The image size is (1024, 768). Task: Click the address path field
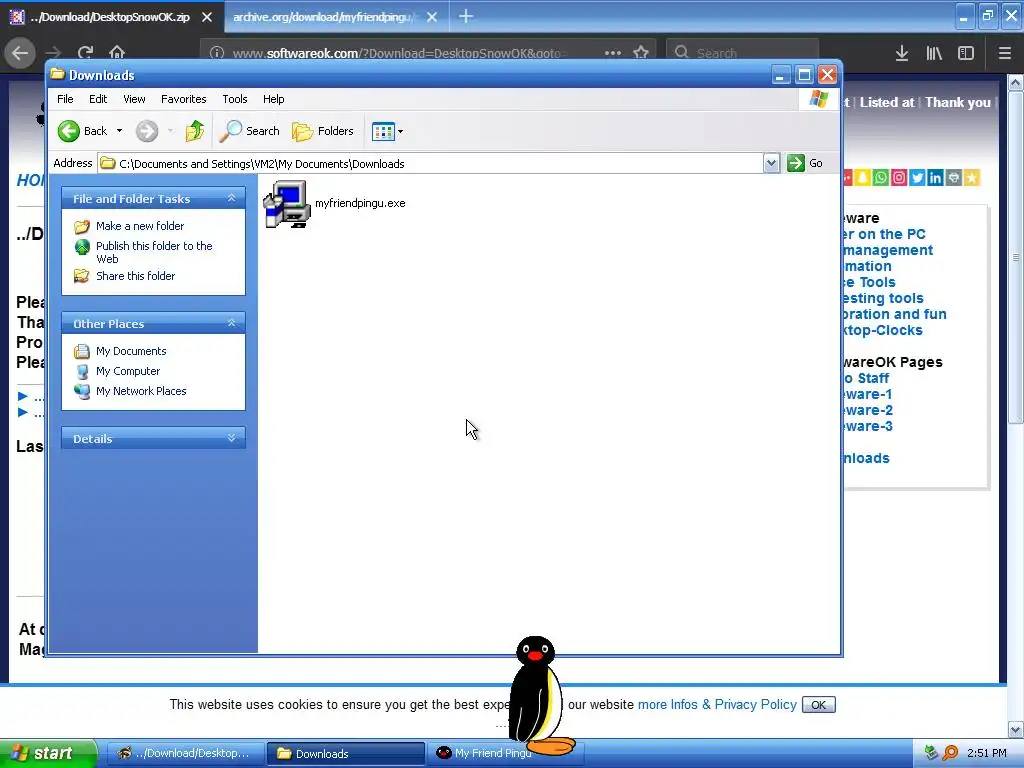point(431,163)
